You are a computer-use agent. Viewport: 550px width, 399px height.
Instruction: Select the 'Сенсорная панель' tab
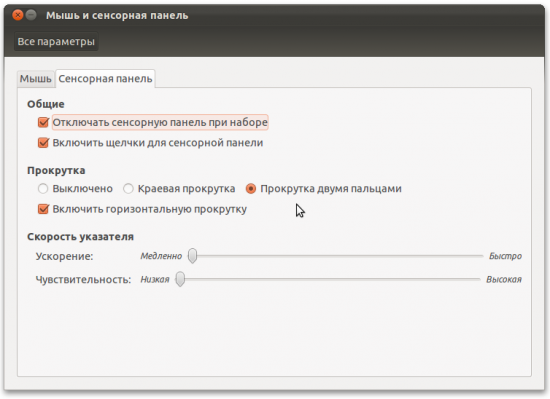click(105, 79)
